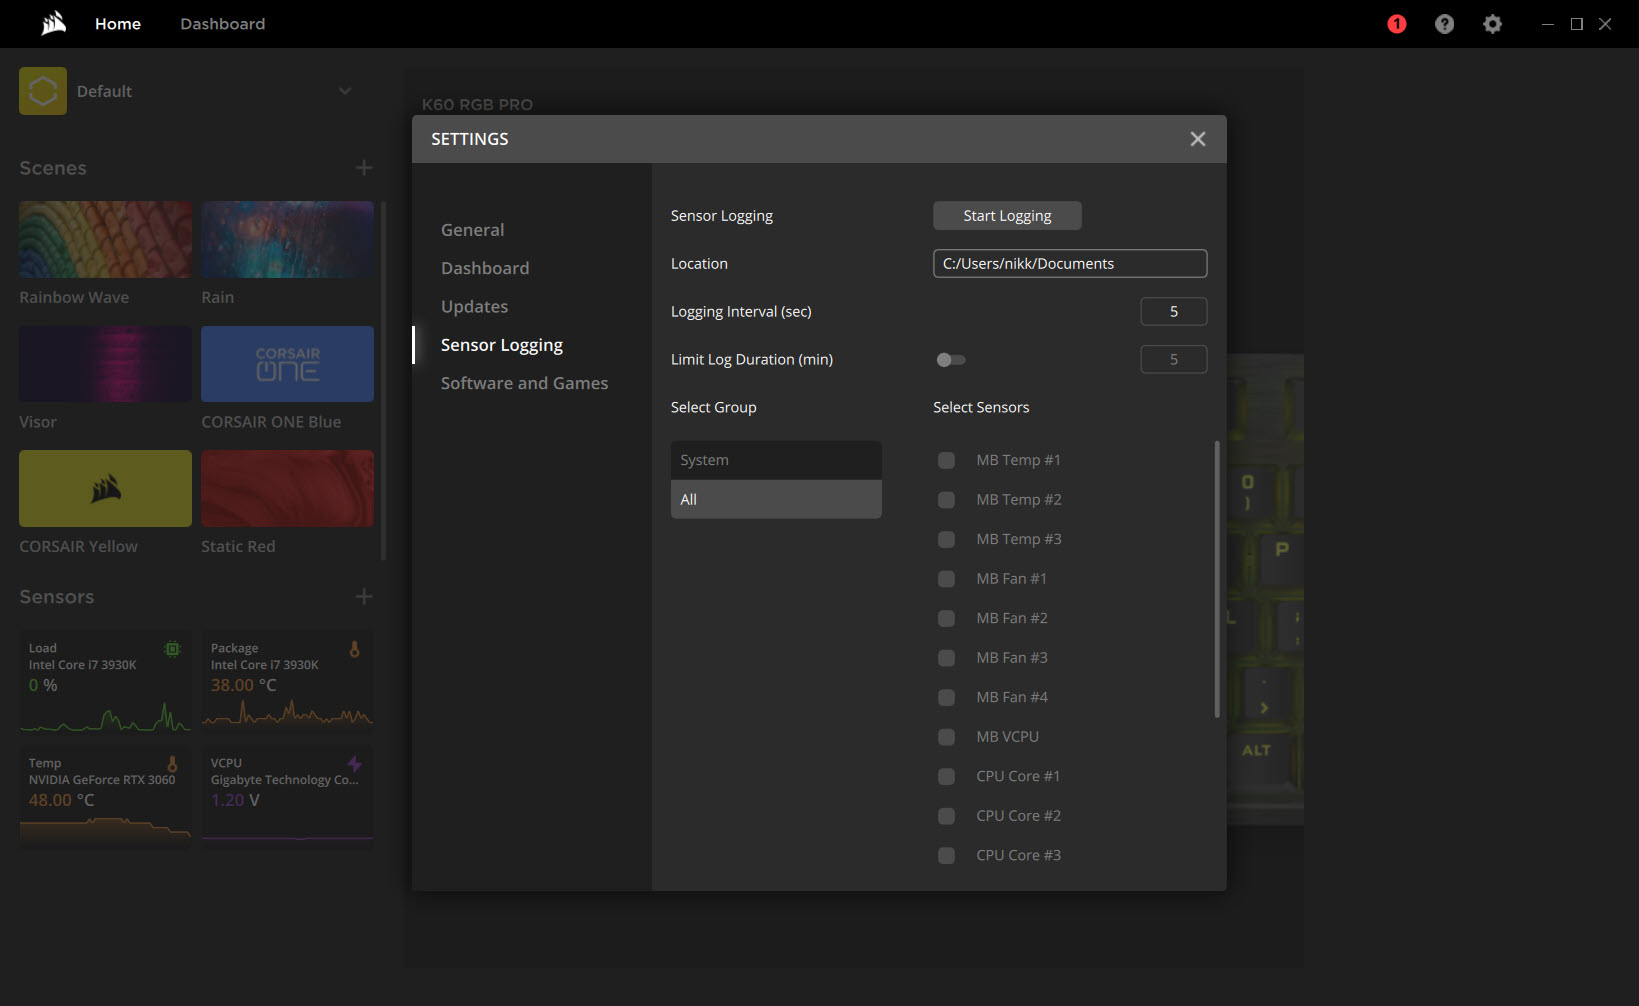
Task: Open Software and Games settings section
Action: pyautogui.click(x=524, y=383)
